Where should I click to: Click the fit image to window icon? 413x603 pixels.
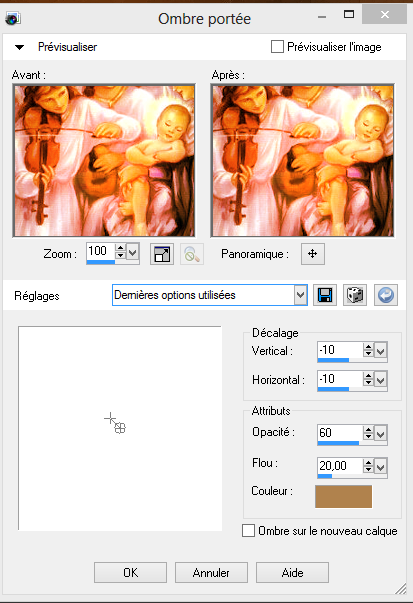tap(162, 254)
